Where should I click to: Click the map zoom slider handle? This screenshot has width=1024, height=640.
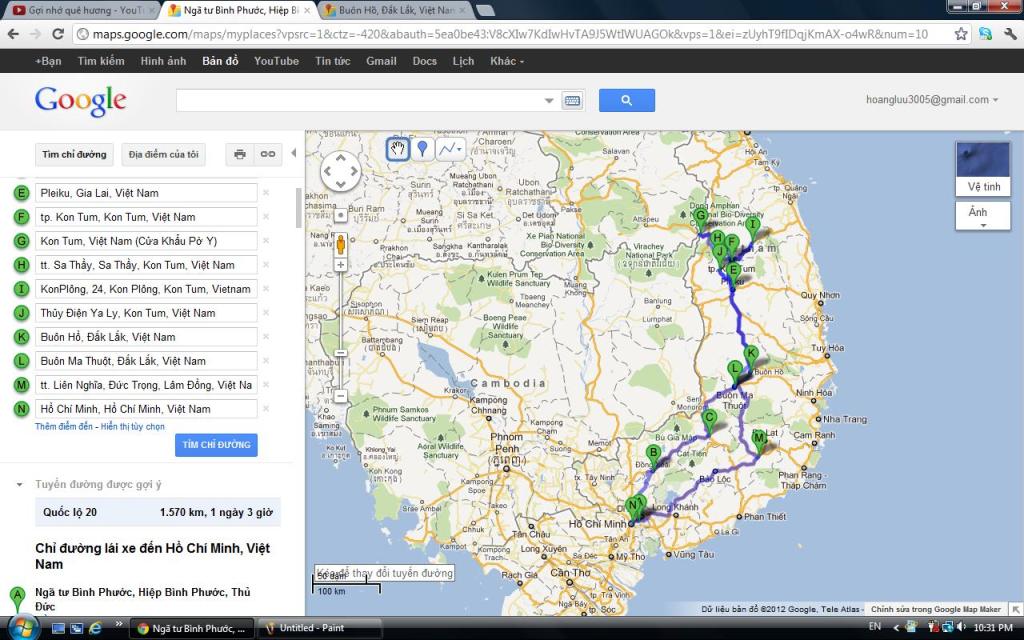[x=340, y=353]
